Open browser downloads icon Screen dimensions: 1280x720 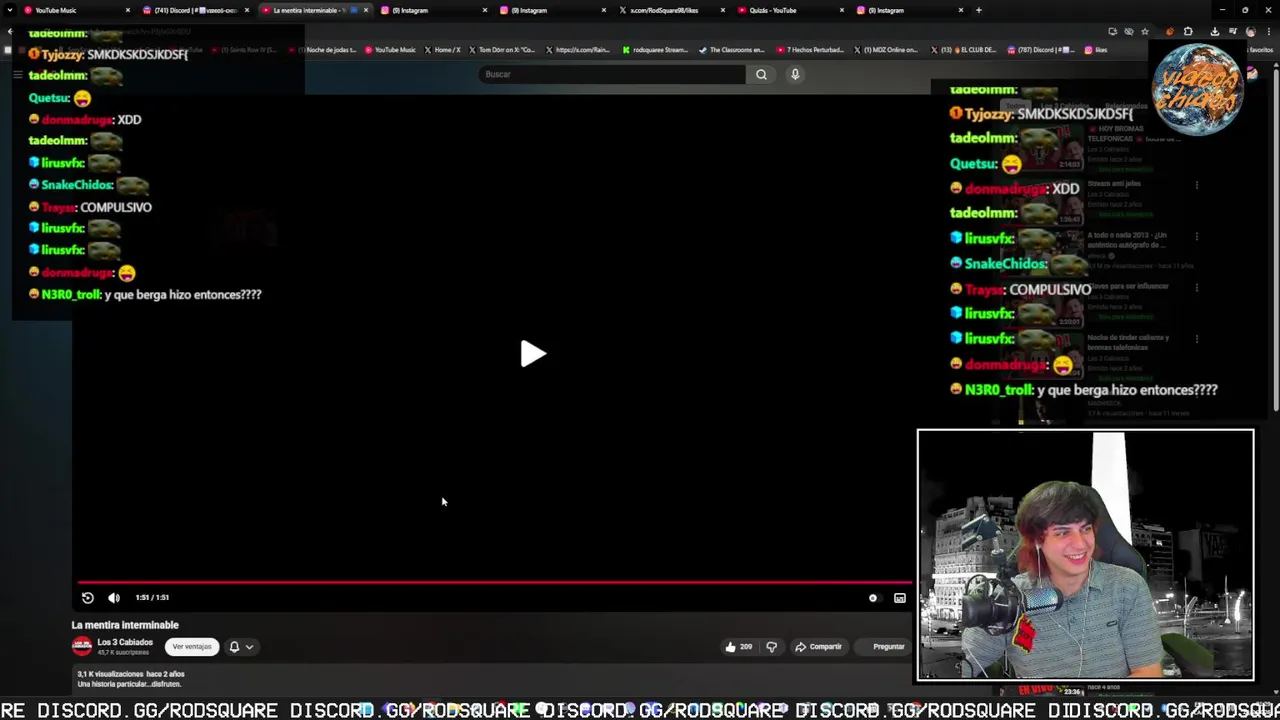[x=1214, y=31]
